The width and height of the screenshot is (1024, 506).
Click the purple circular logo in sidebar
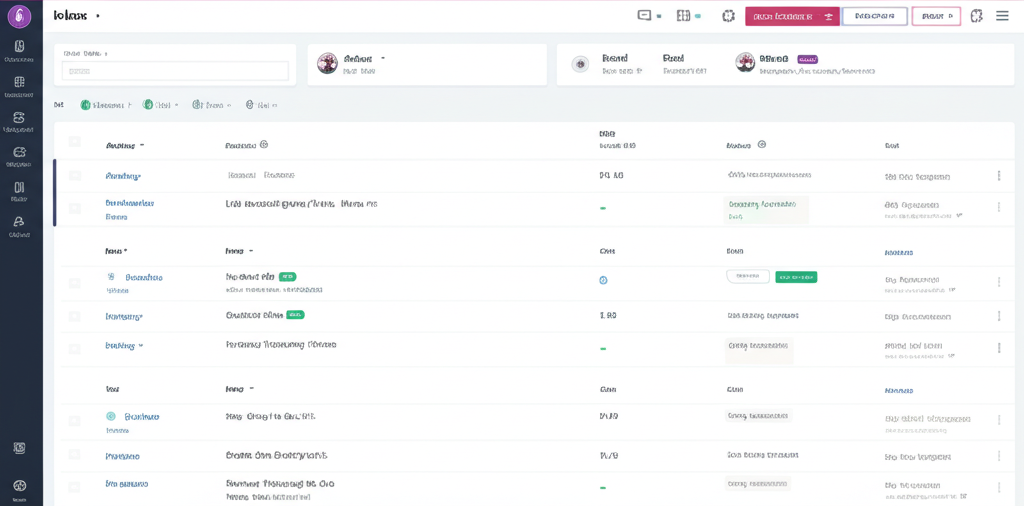[x=19, y=16]
